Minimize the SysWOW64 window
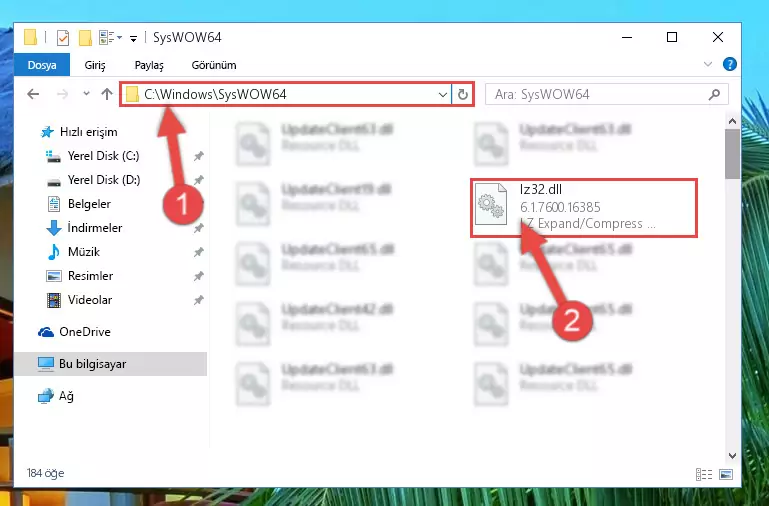769x506 pixels. [627, 37]
